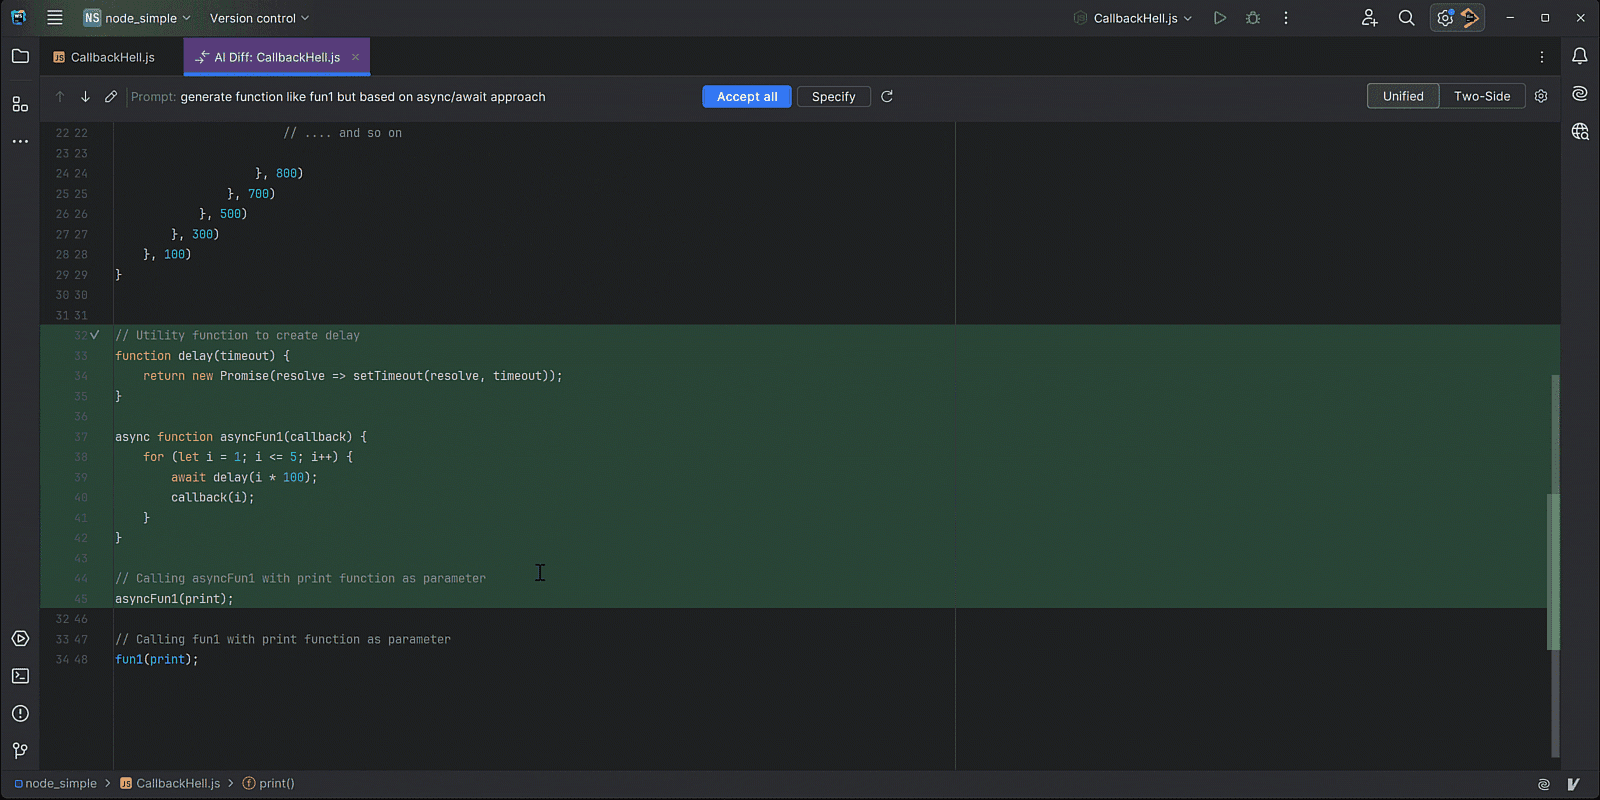Go to previous difference arrow
The width and height of the screenshot is (1600, 800).
tap(60, 97)
